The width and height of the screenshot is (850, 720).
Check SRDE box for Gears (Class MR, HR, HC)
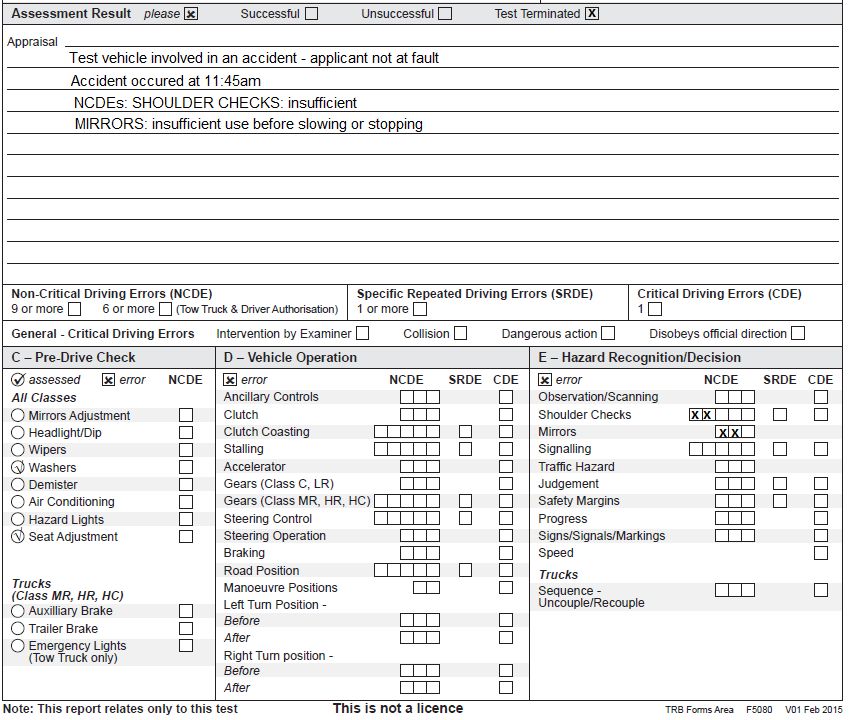click(465, 501)
